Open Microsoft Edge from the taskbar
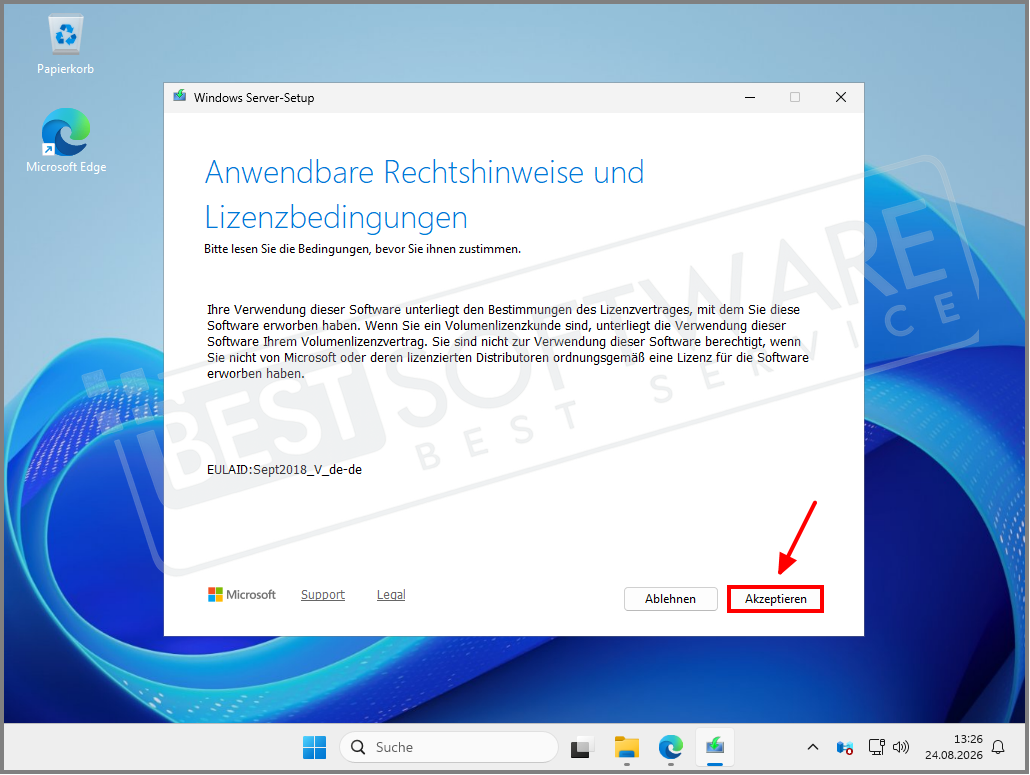Screen dimensions: 1030x775 (671, 747)
